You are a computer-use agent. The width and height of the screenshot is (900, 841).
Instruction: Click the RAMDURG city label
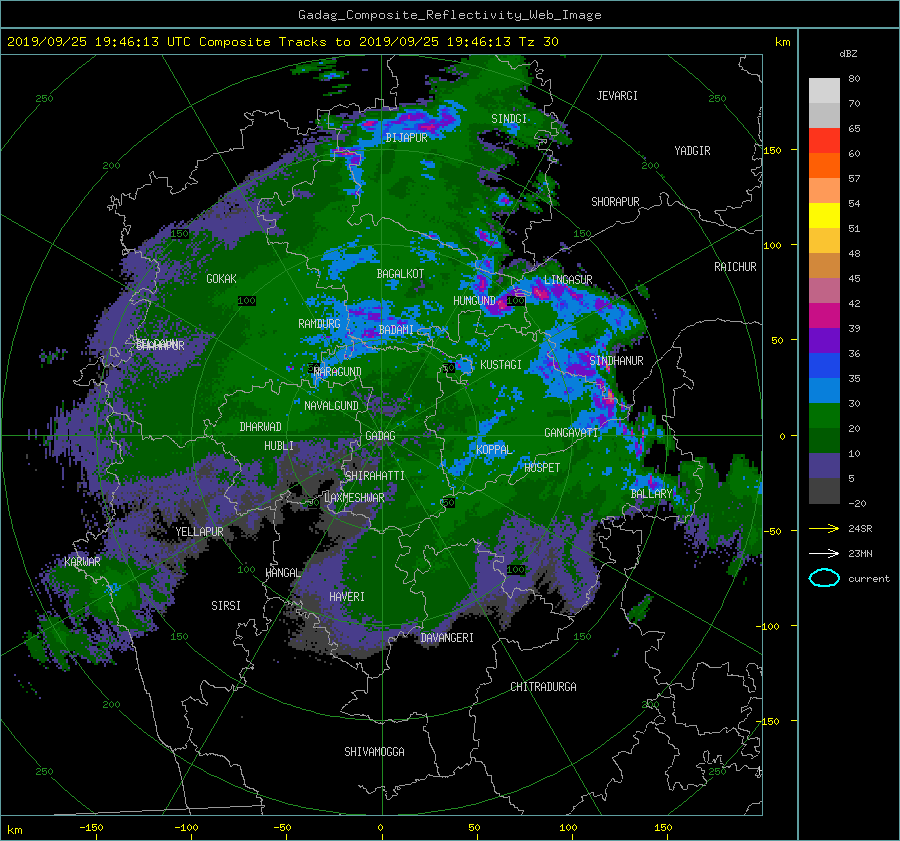[319, 324]
